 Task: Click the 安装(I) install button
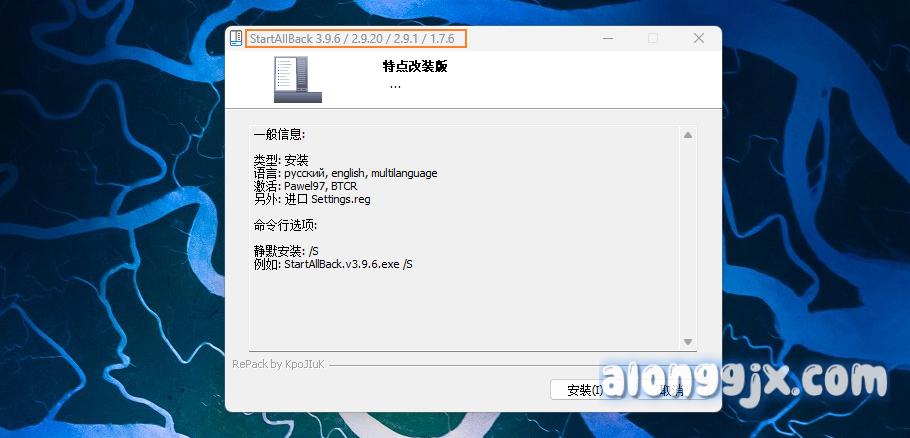click(585, 390)
